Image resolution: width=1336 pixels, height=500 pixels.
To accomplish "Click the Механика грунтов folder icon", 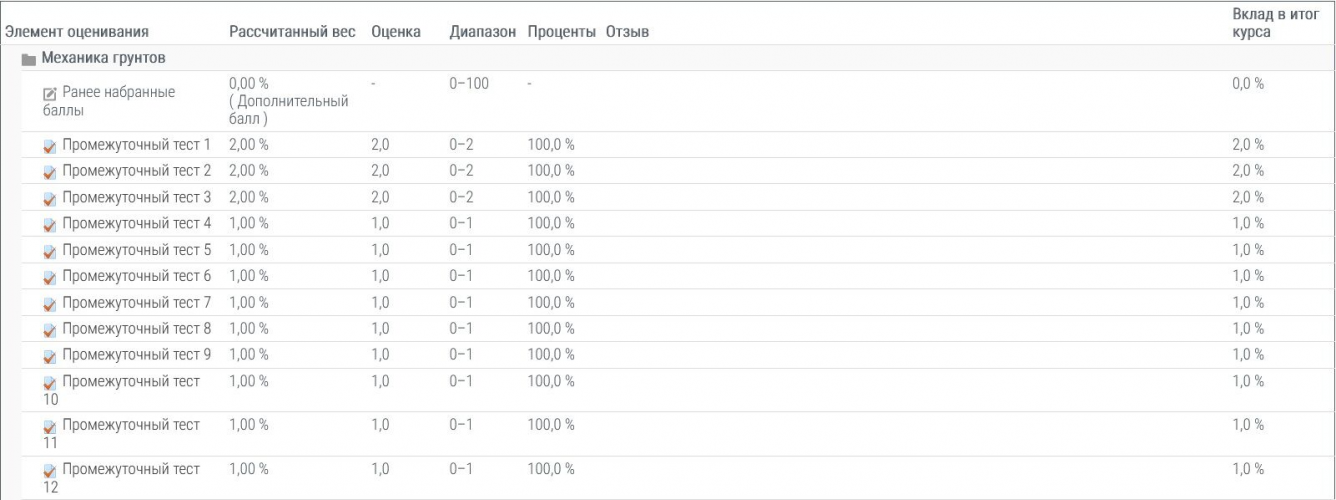I will tap(28, 59).
